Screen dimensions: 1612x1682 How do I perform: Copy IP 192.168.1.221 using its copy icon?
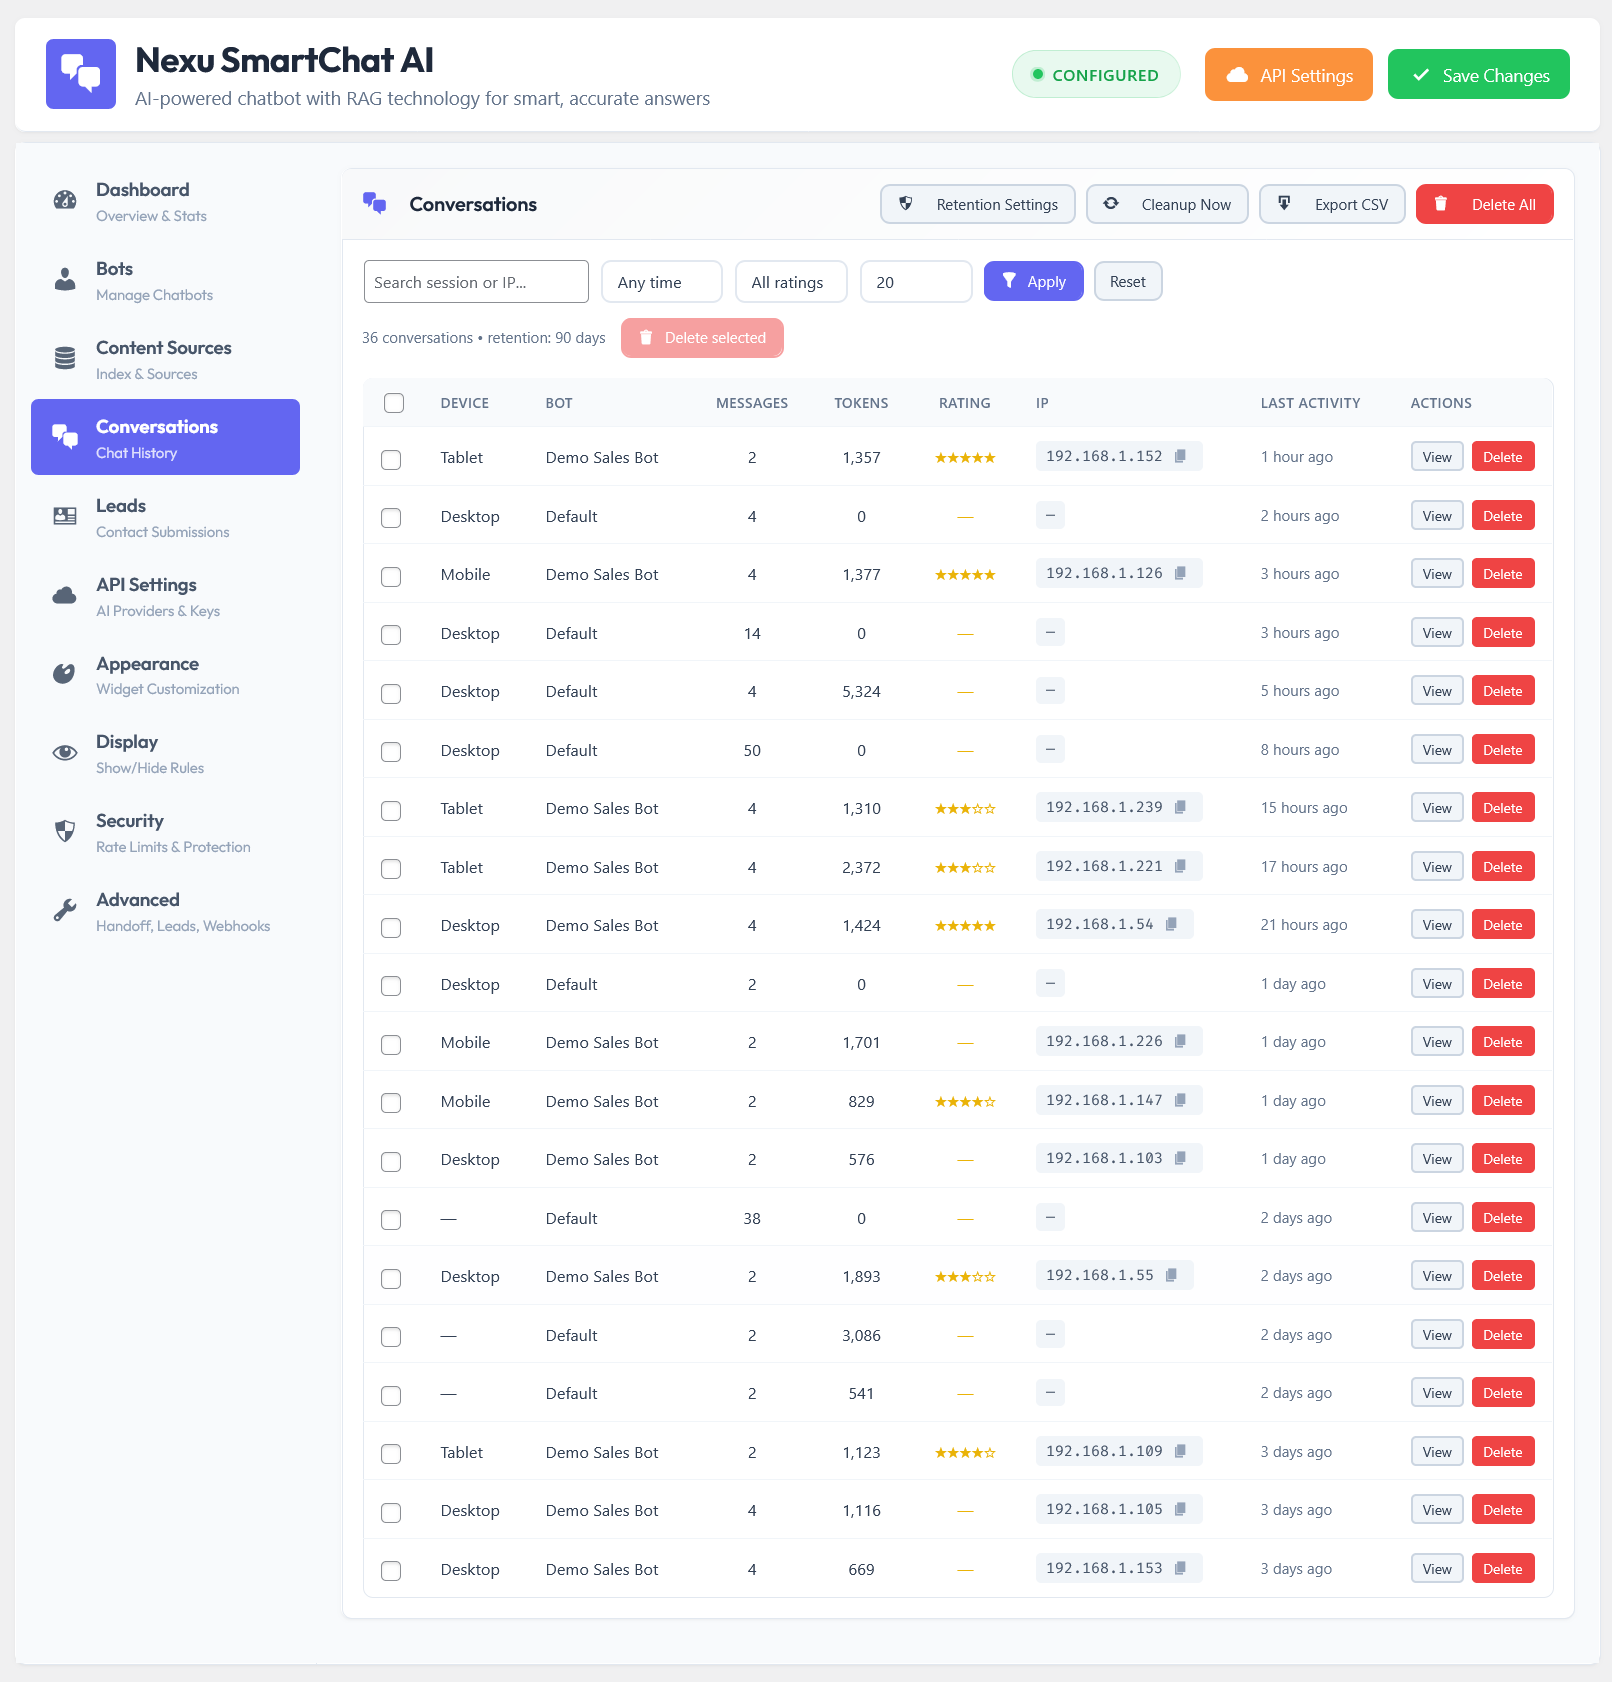[1180, 866]
